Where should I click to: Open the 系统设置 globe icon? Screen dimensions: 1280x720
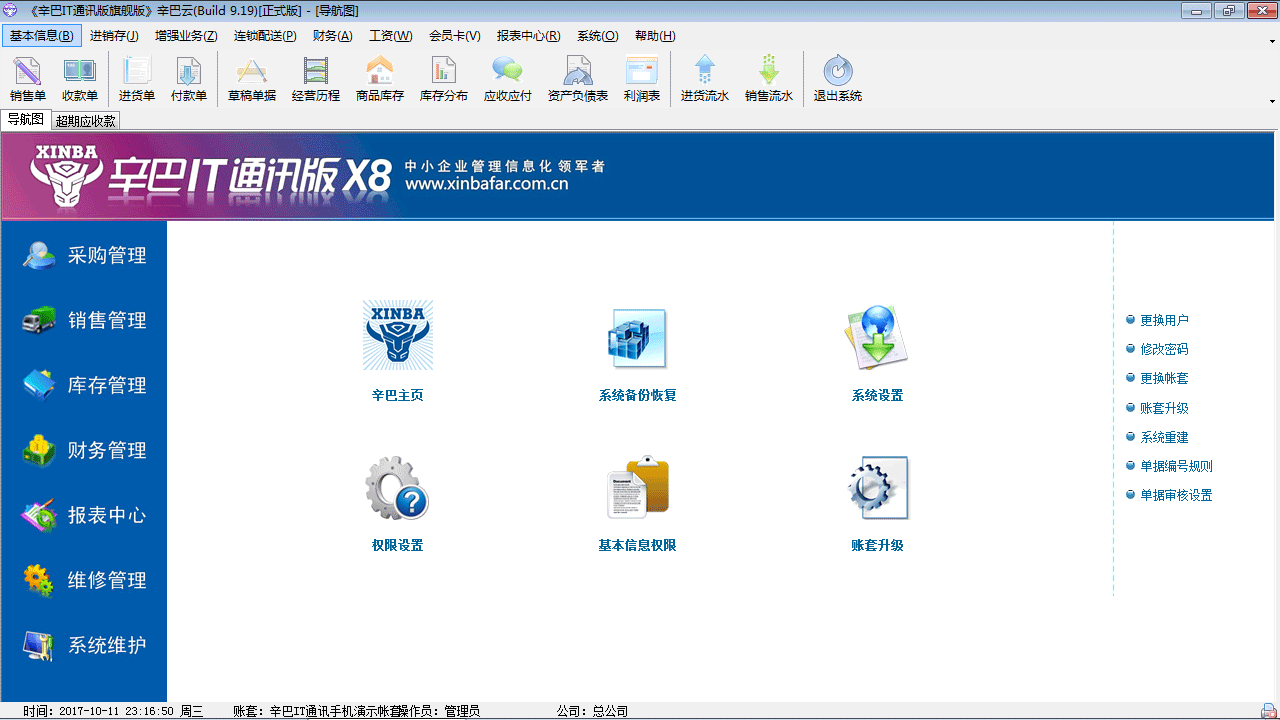tap(877, 338)
